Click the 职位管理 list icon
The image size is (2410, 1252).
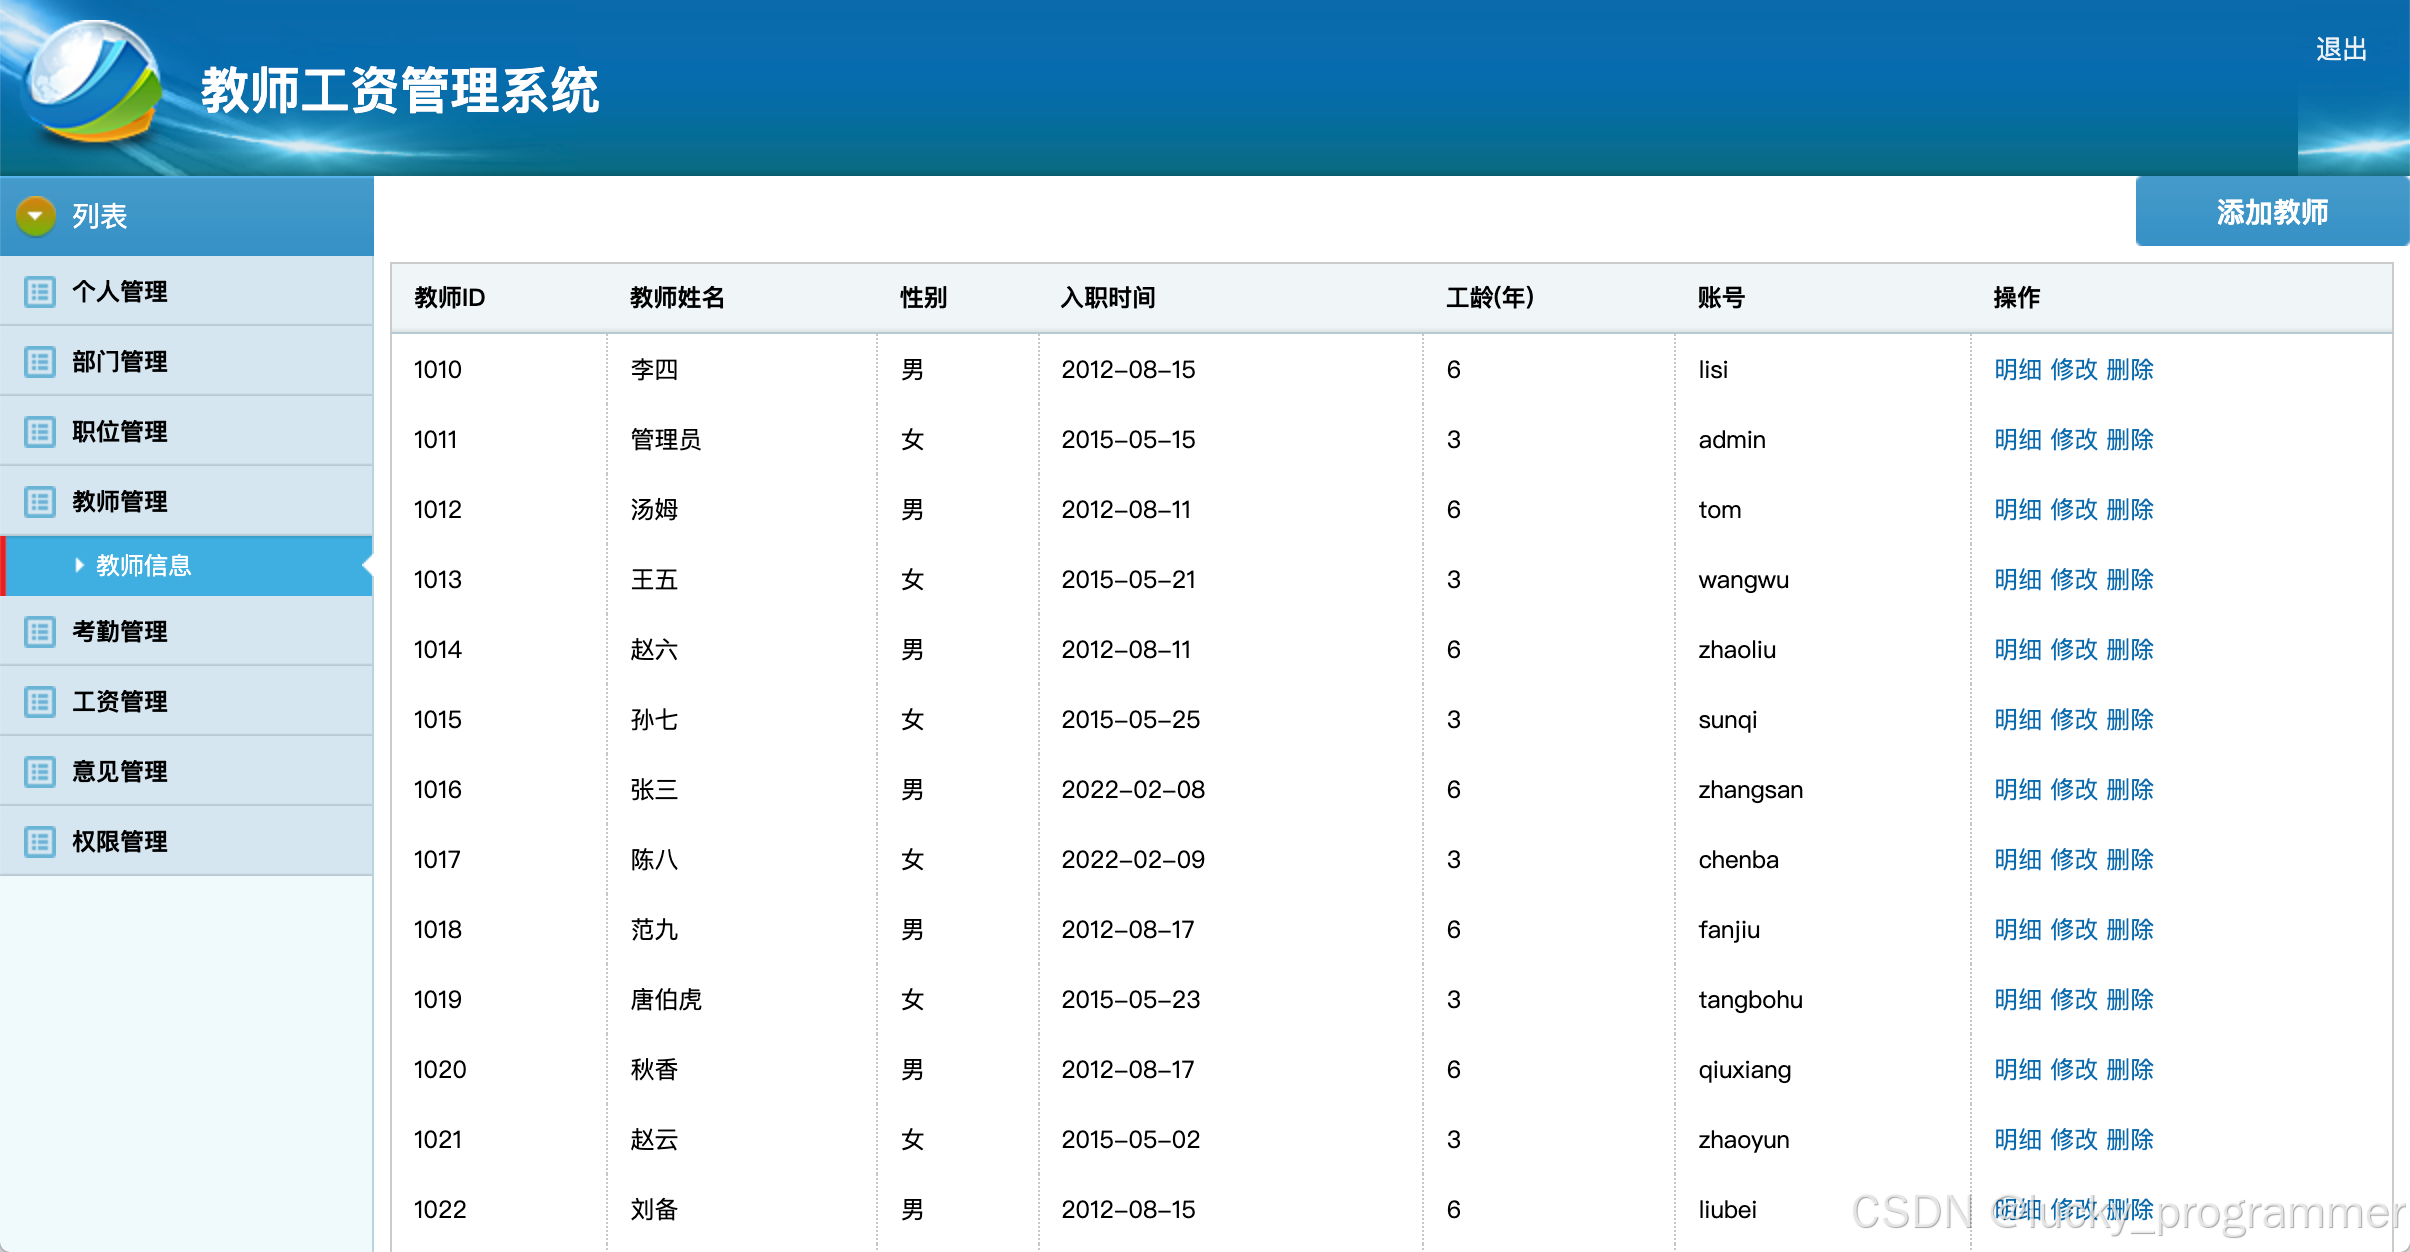(40, 432)
